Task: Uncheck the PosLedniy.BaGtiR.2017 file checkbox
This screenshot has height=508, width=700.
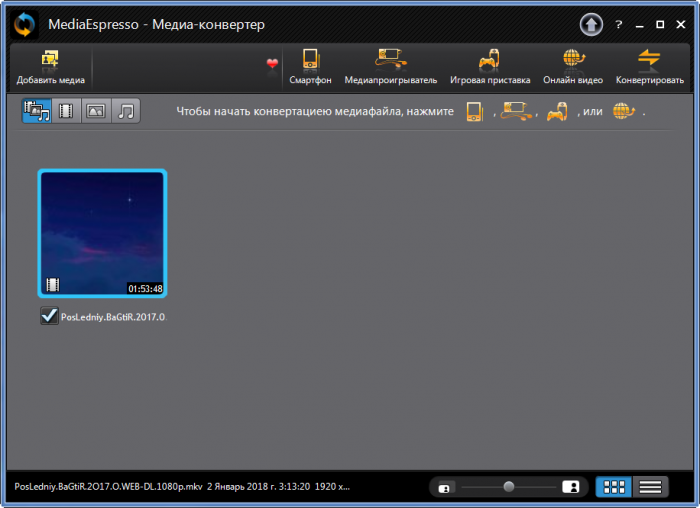Action: [49, 316]
